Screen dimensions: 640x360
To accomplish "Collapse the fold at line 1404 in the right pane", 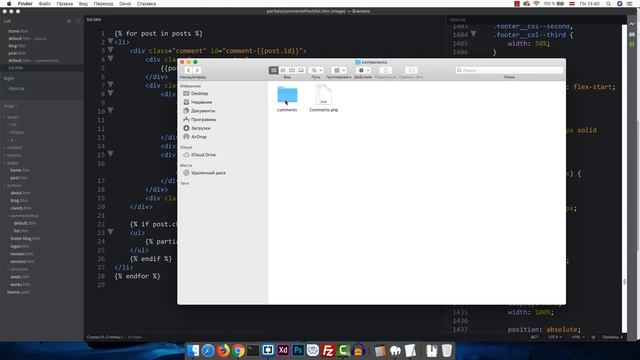I will 473,34.
